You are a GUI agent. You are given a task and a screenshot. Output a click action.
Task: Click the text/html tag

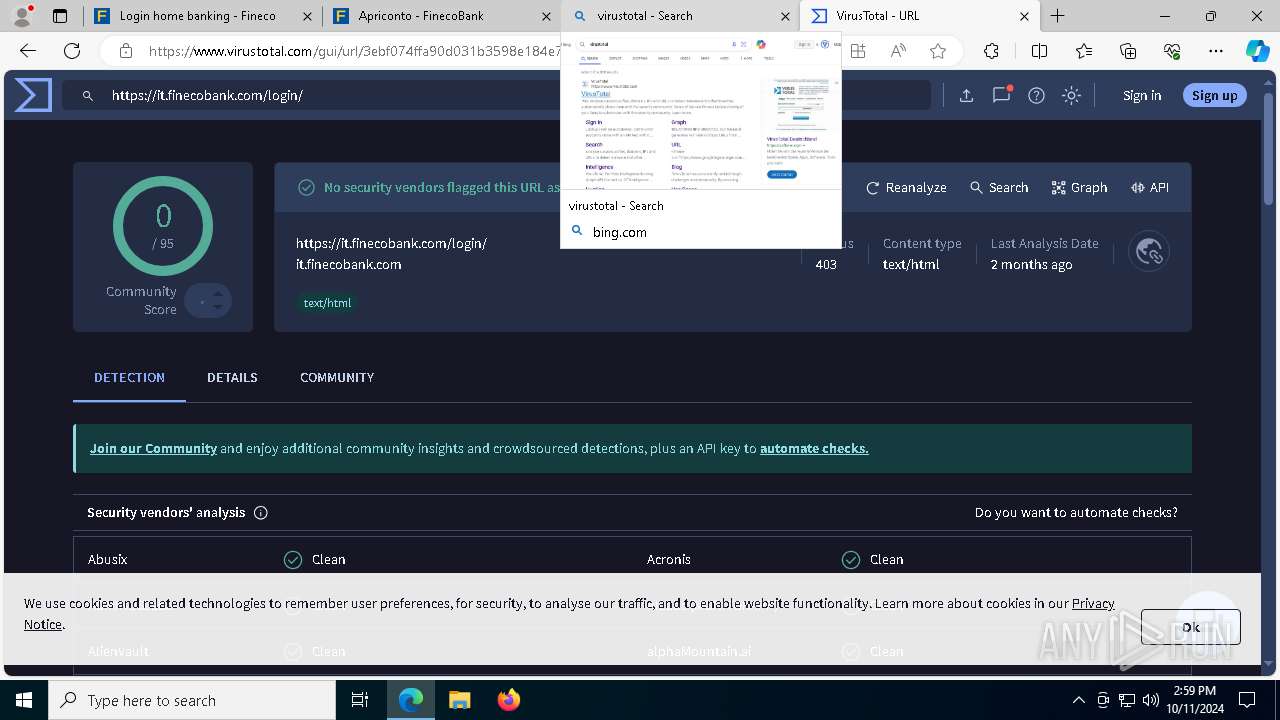click(328, 303)
